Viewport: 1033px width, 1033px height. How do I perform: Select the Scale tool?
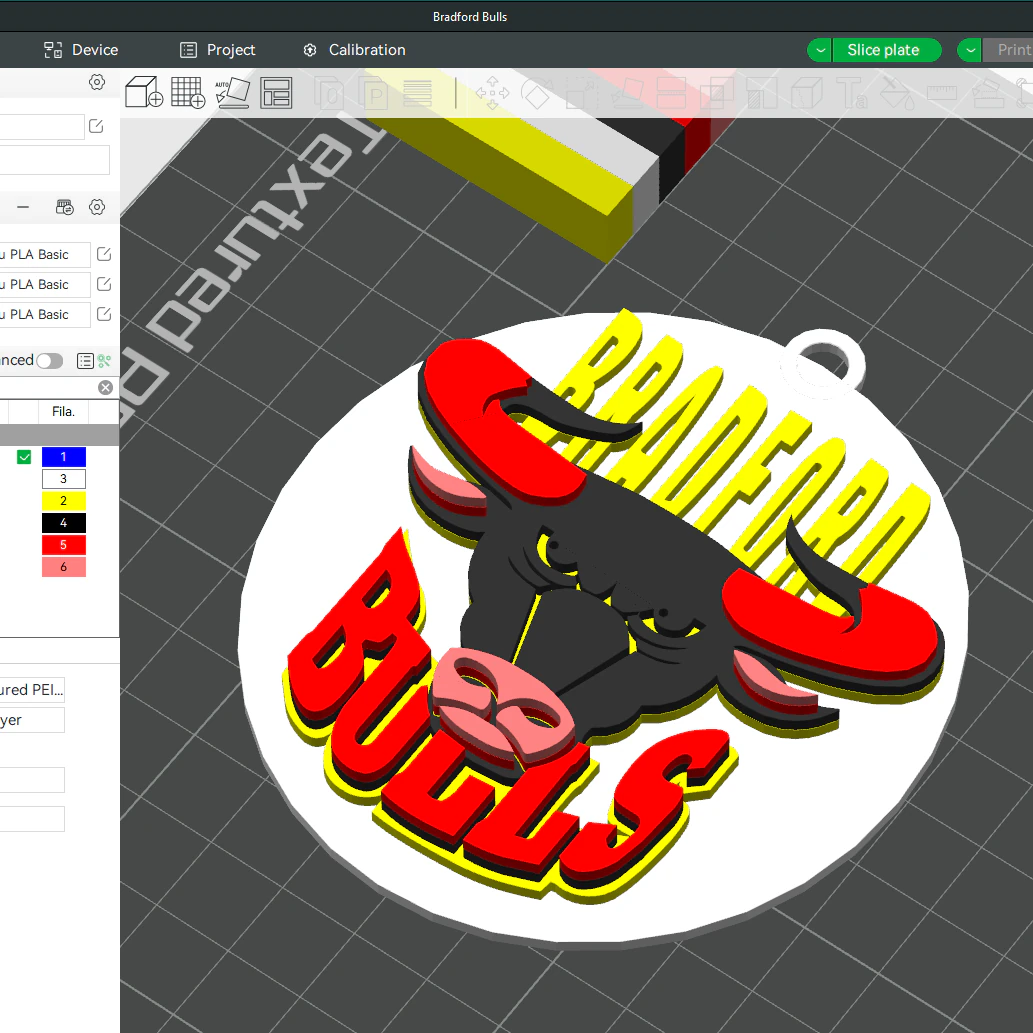581,94
